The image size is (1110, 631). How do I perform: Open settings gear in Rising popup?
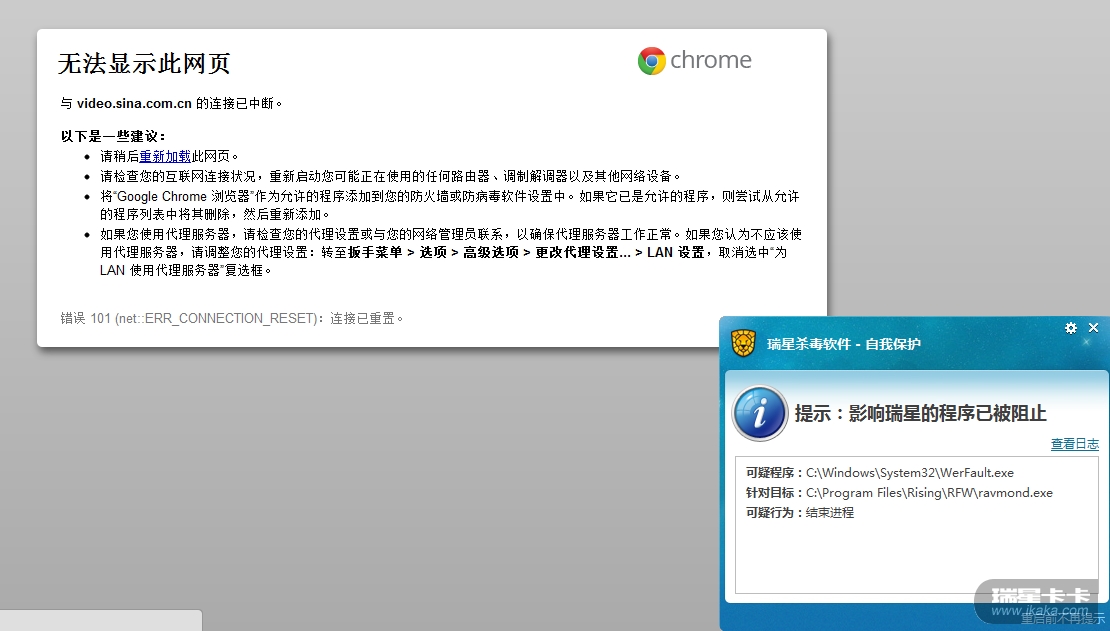pyautogui.click(x=1070, y=328)
